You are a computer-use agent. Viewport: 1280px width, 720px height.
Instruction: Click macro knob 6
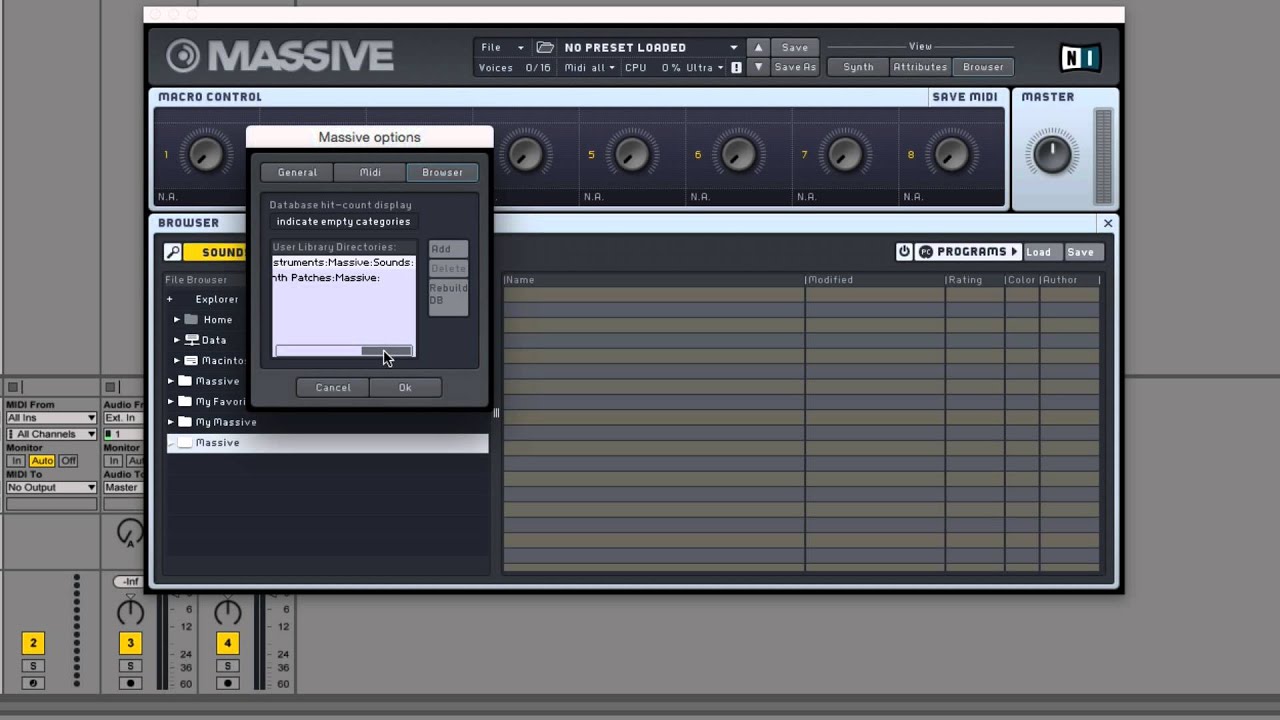pos(738,154)
